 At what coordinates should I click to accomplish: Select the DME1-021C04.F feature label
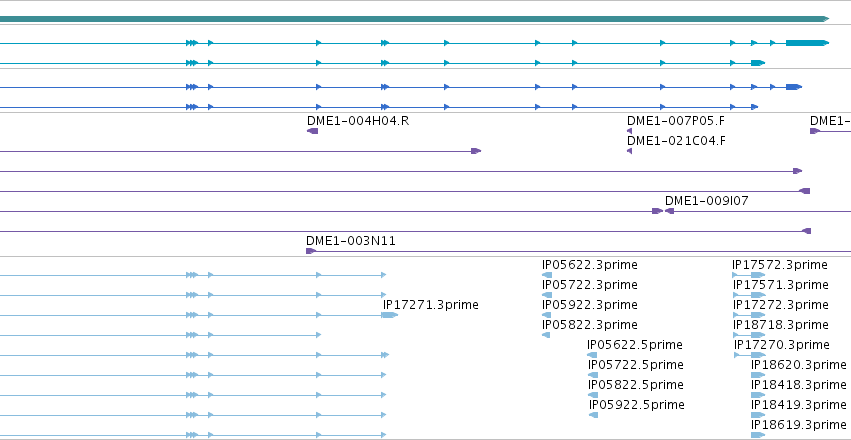(x=676, y=141)
